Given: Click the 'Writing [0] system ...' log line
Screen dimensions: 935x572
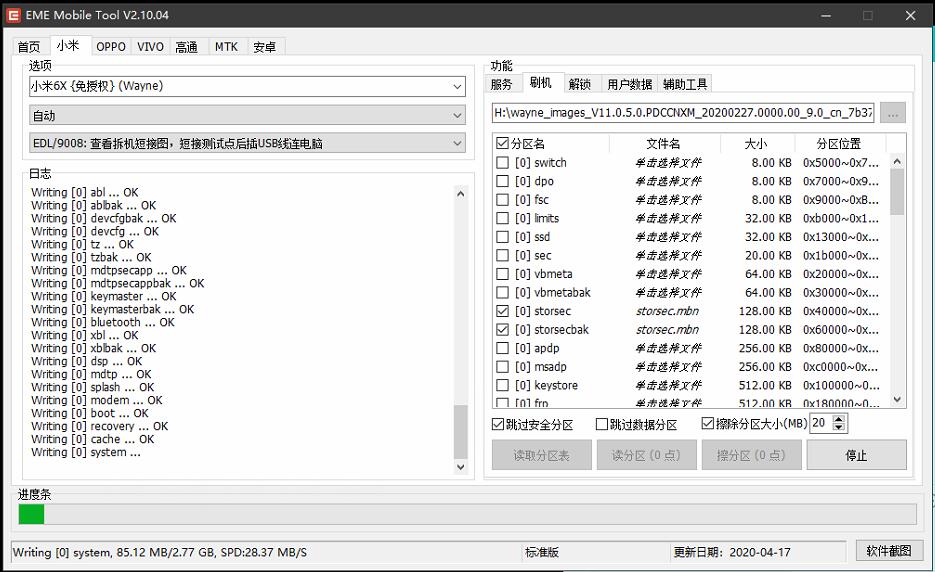Looking at the screenshot, I should pos(86,452).
